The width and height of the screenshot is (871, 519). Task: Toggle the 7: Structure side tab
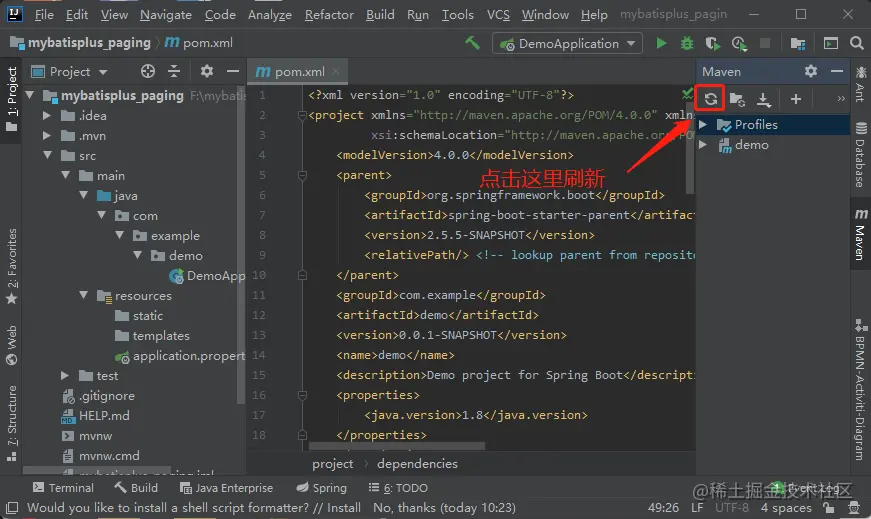pyautogui.click(x=12, y=423)
